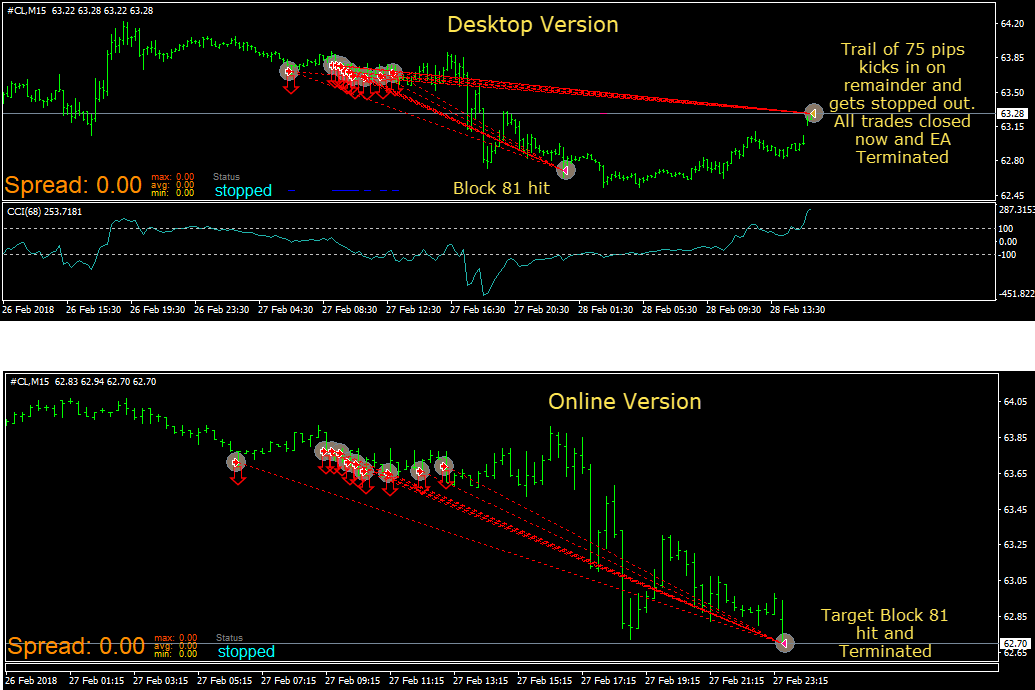Click 'Spread: 0.00' on the Online chart
1035x690 pixels.
point(76,646)
